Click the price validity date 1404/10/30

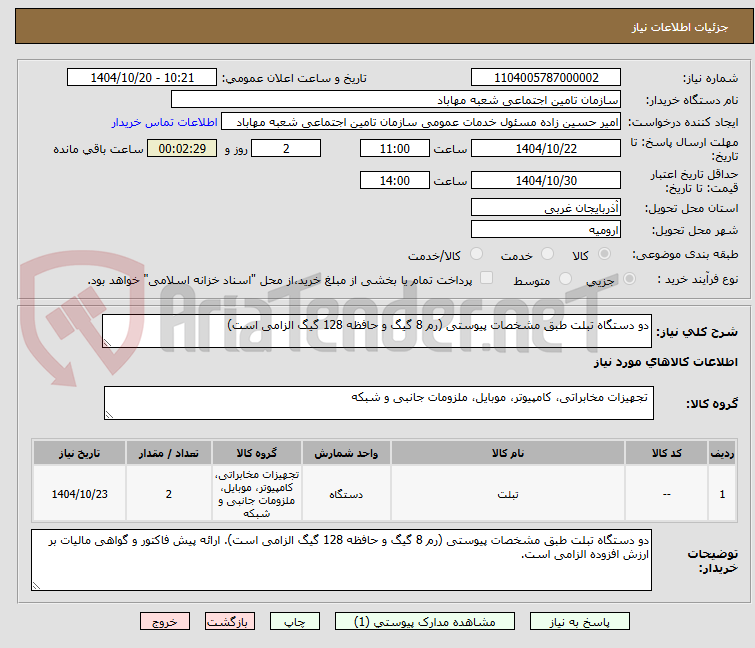[x=546, y=180]
